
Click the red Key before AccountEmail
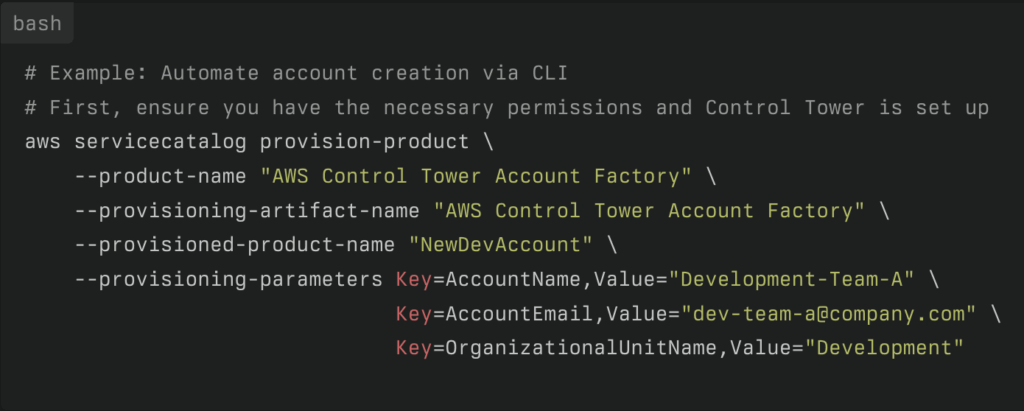click(x=413, y=314)
